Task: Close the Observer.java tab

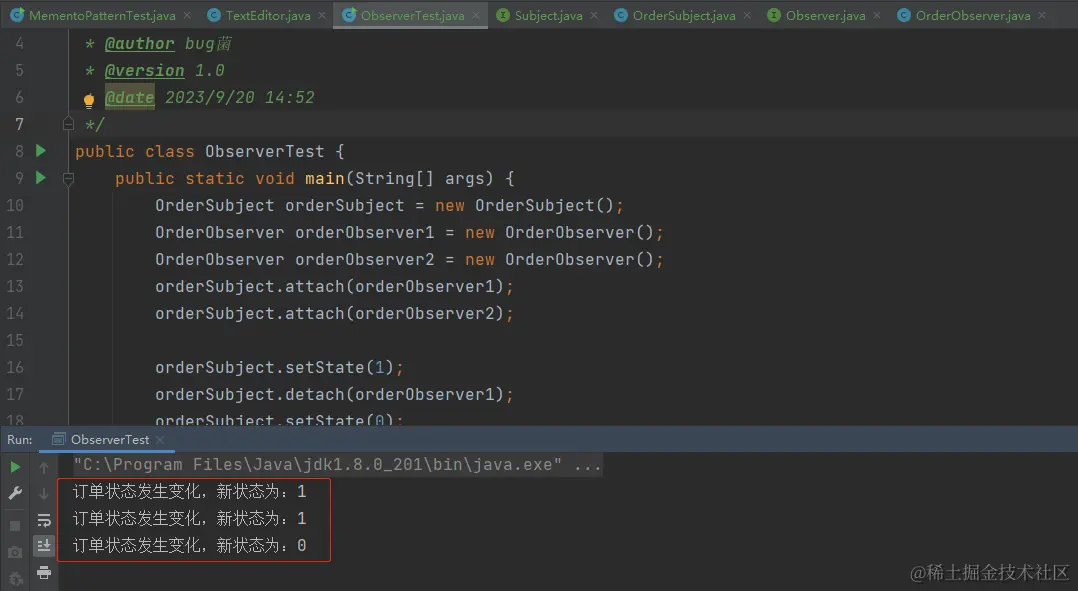Action: [x=877, y=15]
